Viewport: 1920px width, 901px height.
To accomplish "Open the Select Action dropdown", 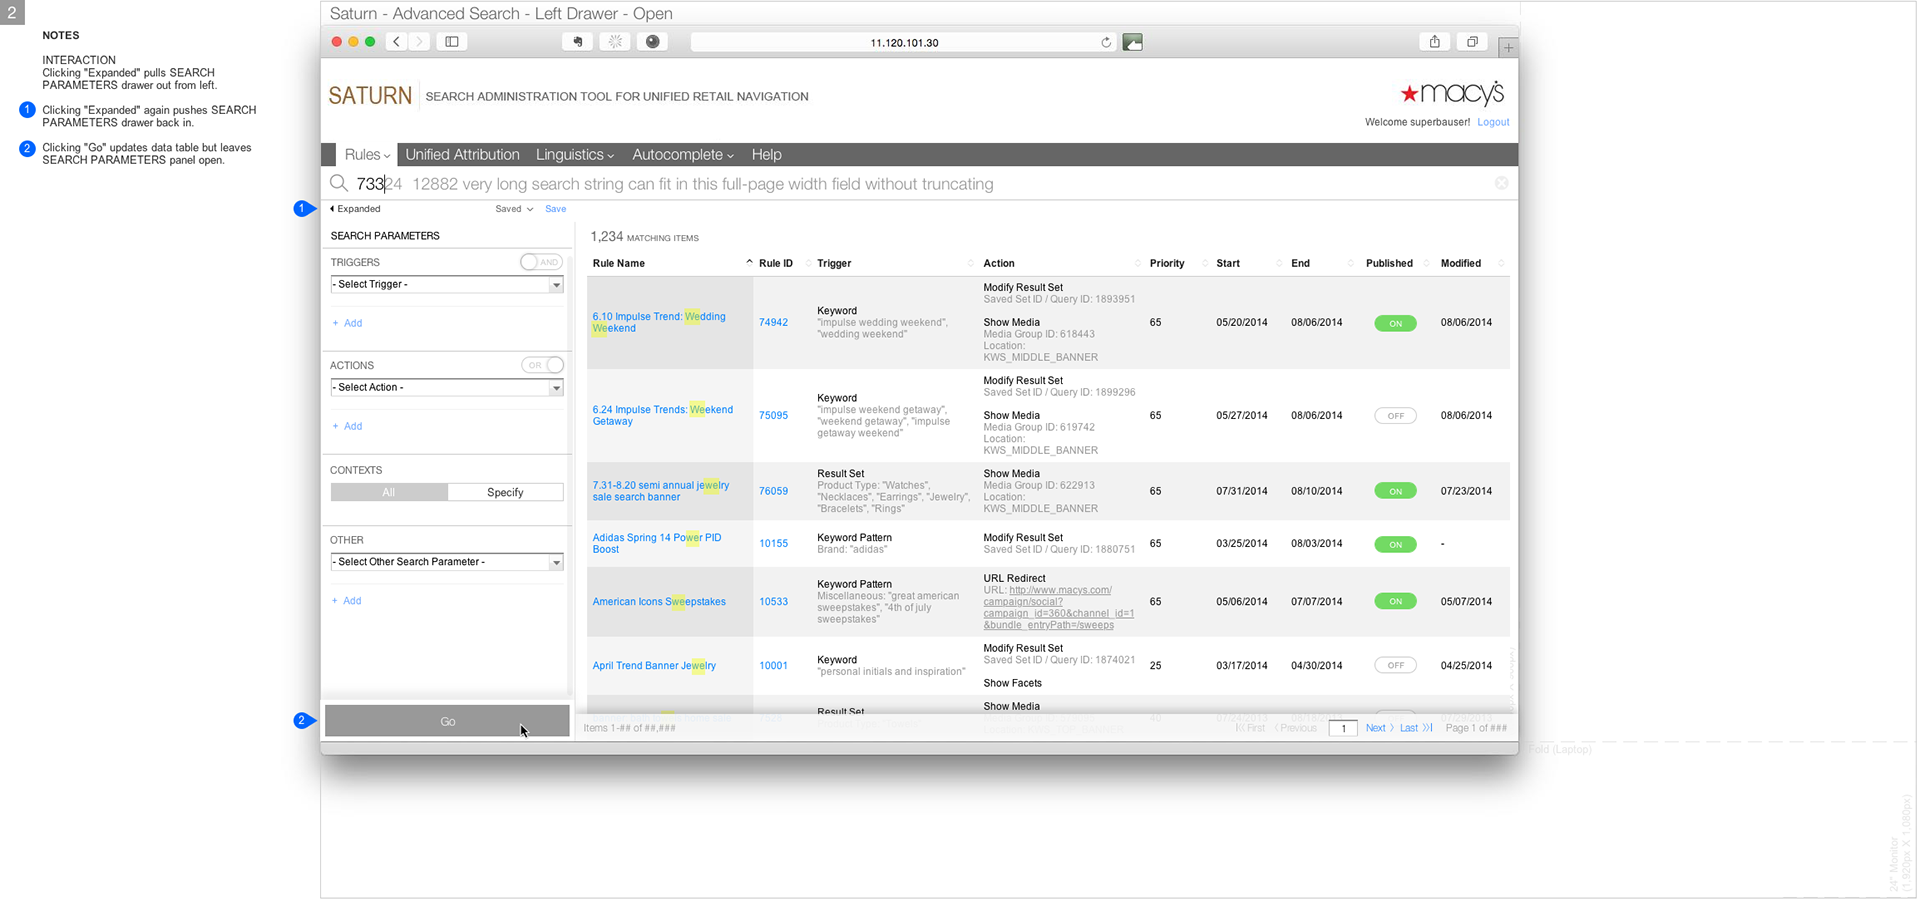I will coord(447,388).
